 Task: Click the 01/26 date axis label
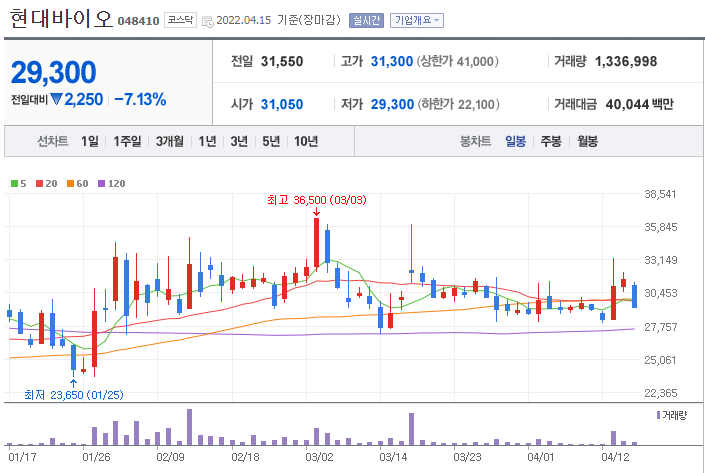96,457
